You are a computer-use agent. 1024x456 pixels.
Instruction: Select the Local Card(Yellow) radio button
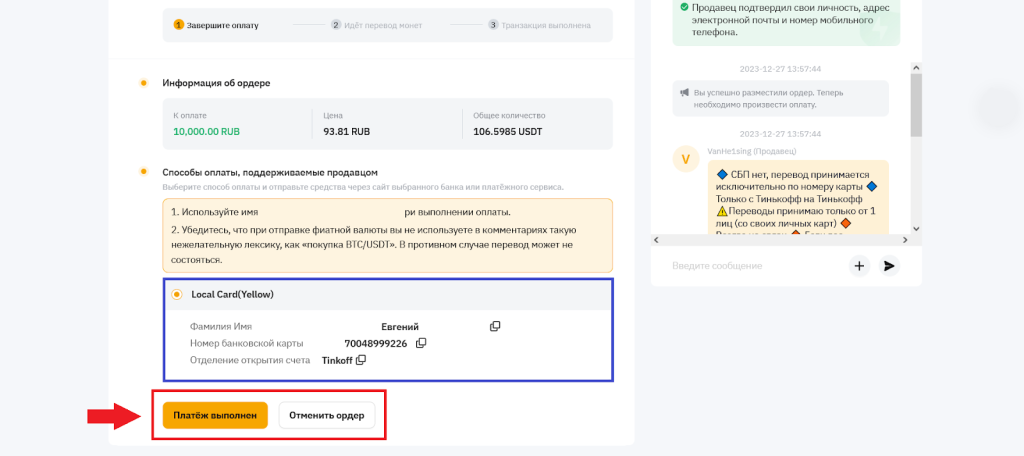(177, 294)
